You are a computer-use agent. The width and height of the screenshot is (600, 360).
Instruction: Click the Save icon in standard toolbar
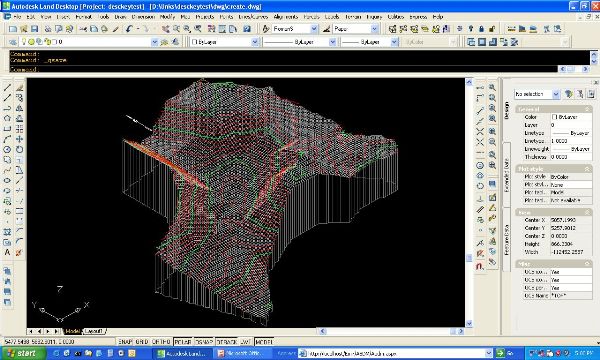[34, 29]
